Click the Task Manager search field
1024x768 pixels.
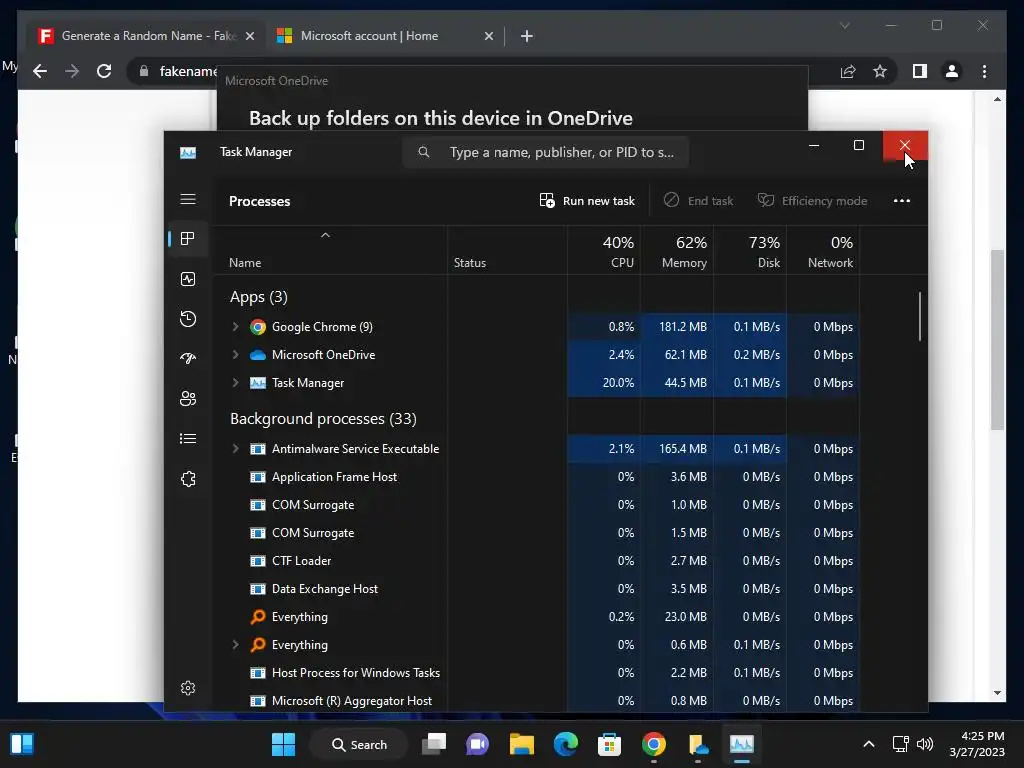(546, 152)
